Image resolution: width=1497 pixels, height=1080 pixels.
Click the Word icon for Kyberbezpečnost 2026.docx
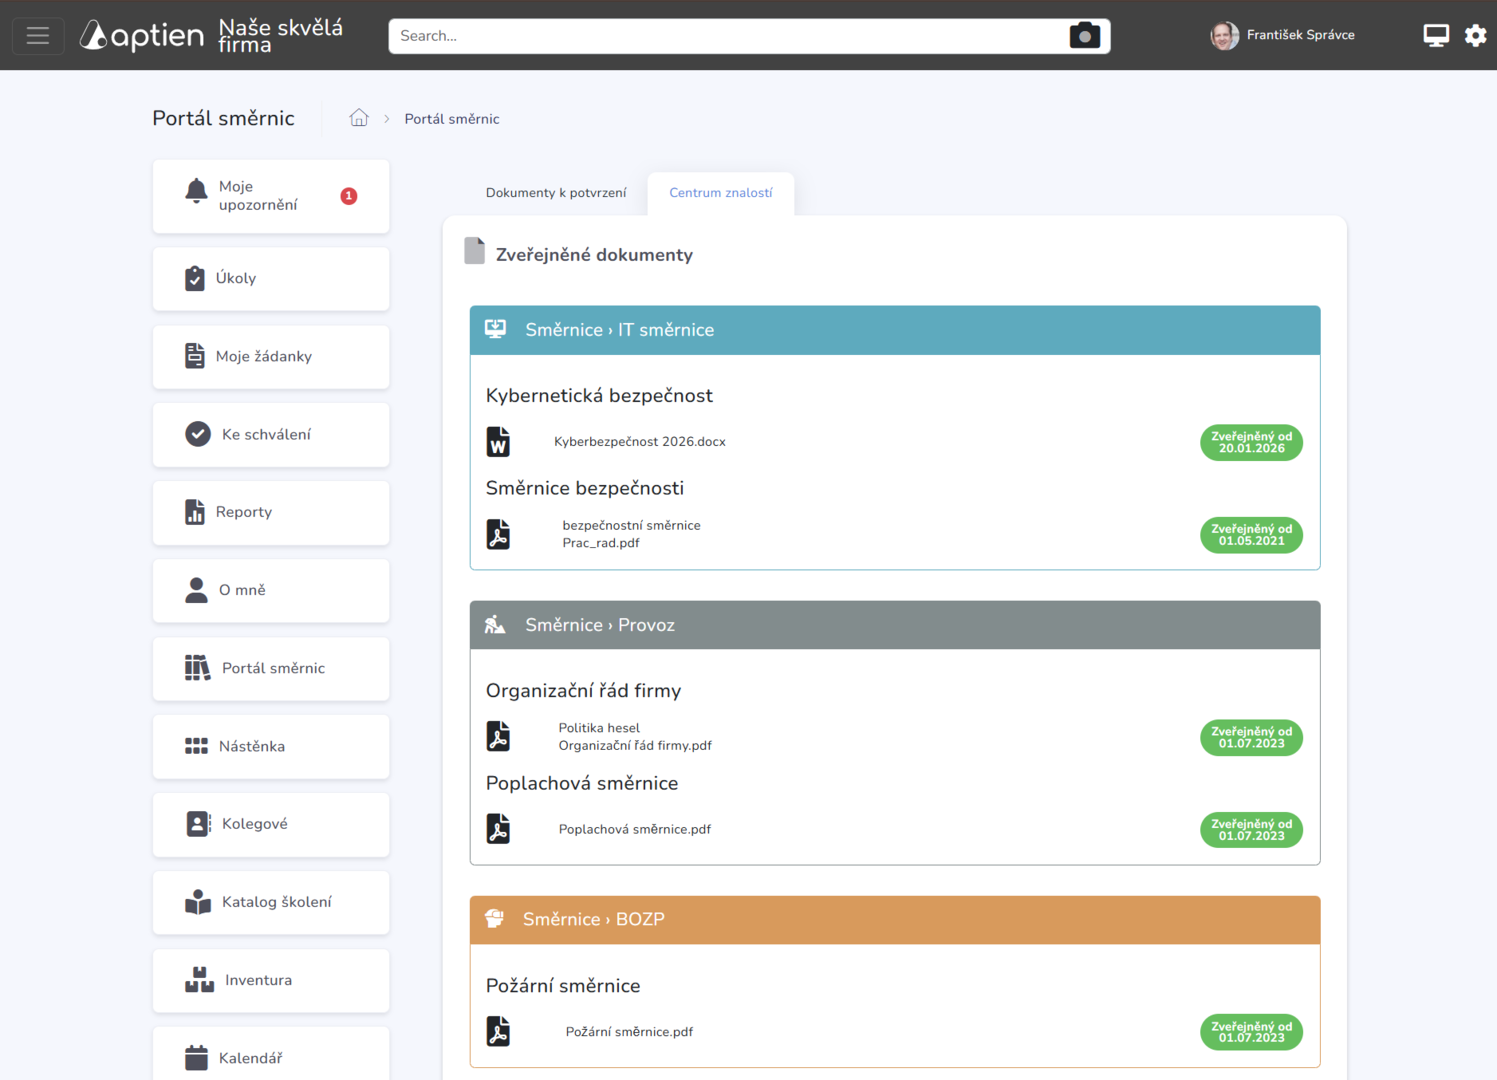pyautogui.click(x=498, y=442)
